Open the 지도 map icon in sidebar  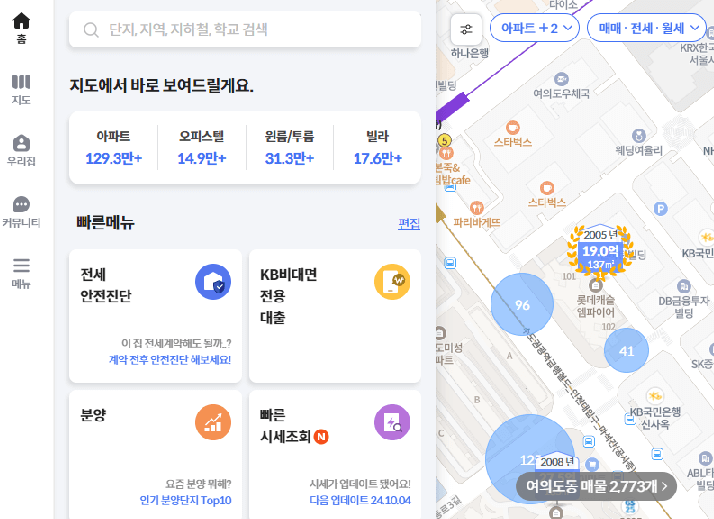coord(21,82)
